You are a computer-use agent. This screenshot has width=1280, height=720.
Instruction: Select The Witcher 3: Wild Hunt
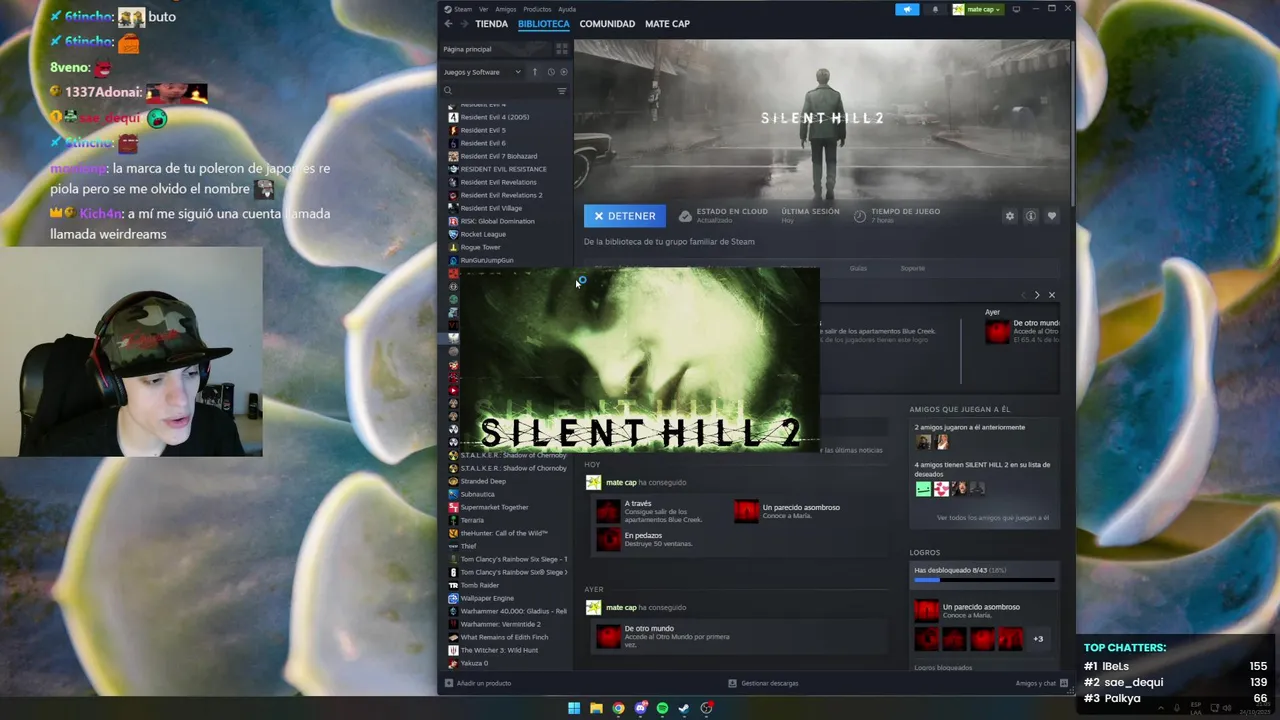499,650
